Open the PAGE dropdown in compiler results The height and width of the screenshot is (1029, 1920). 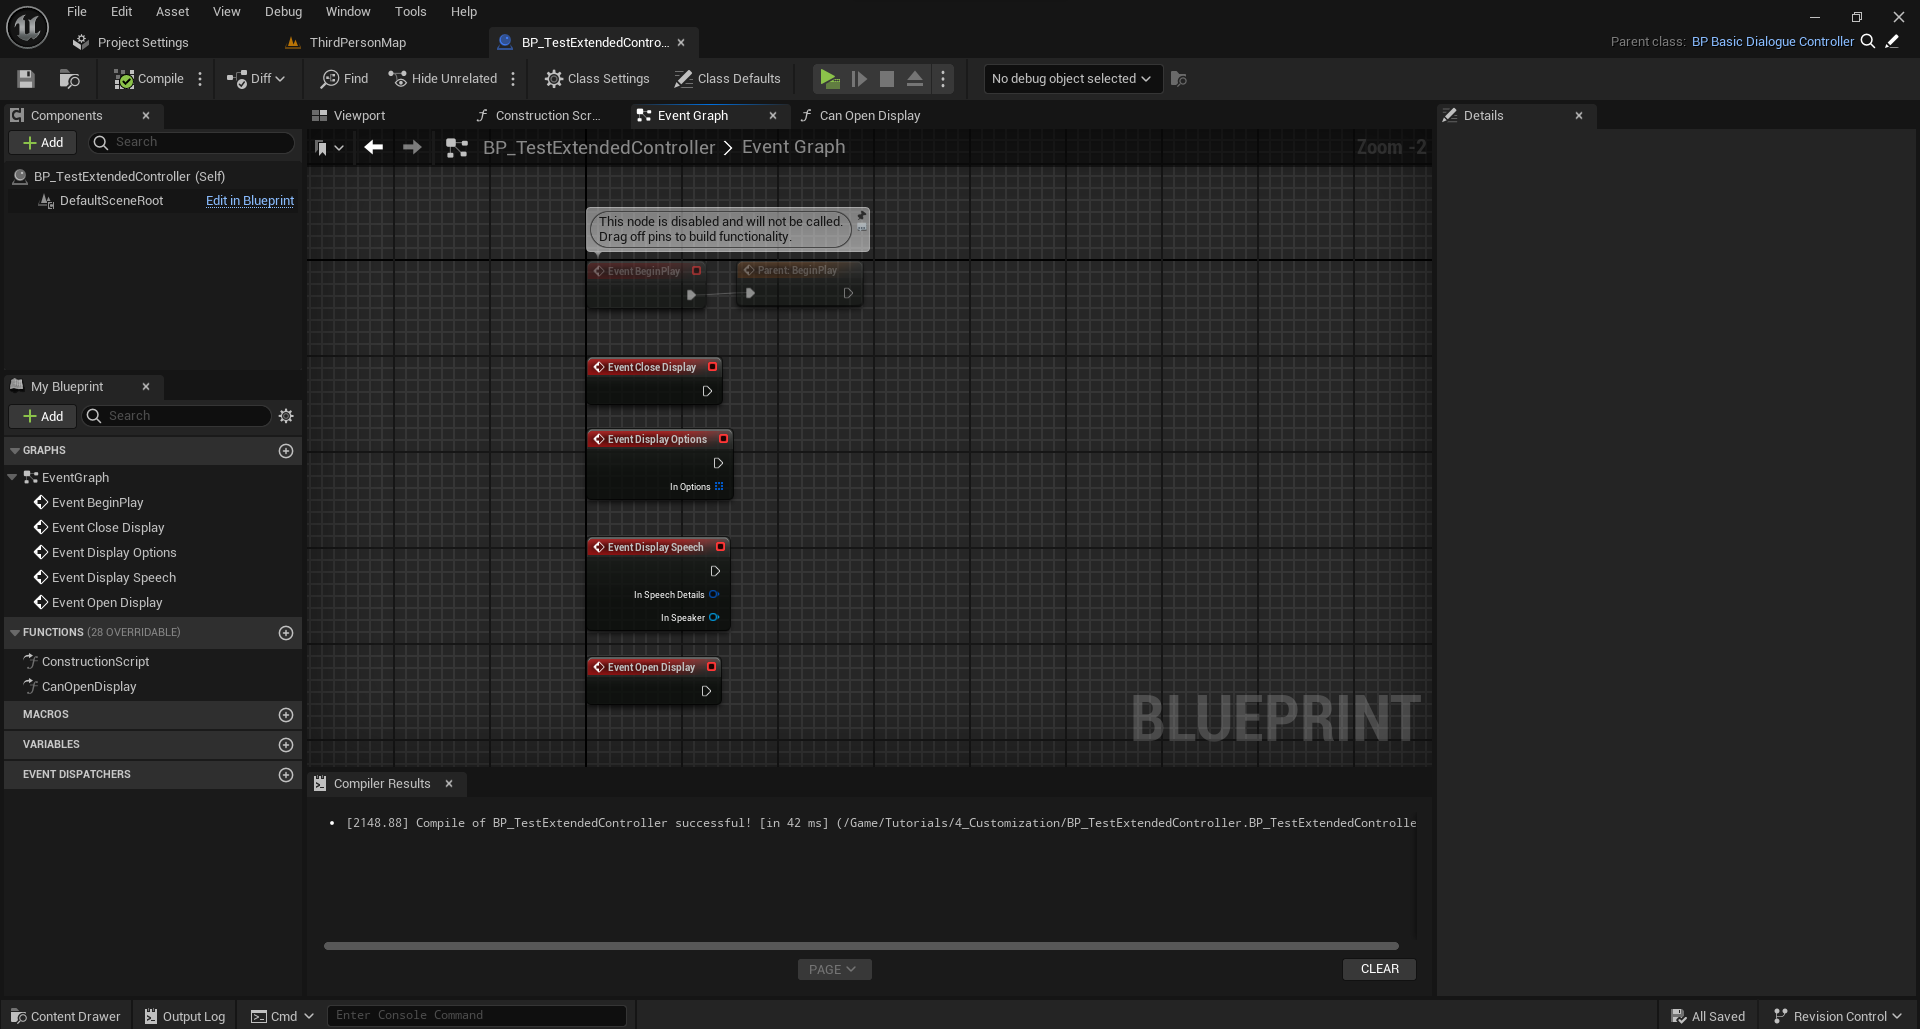(x=834, y=970)
